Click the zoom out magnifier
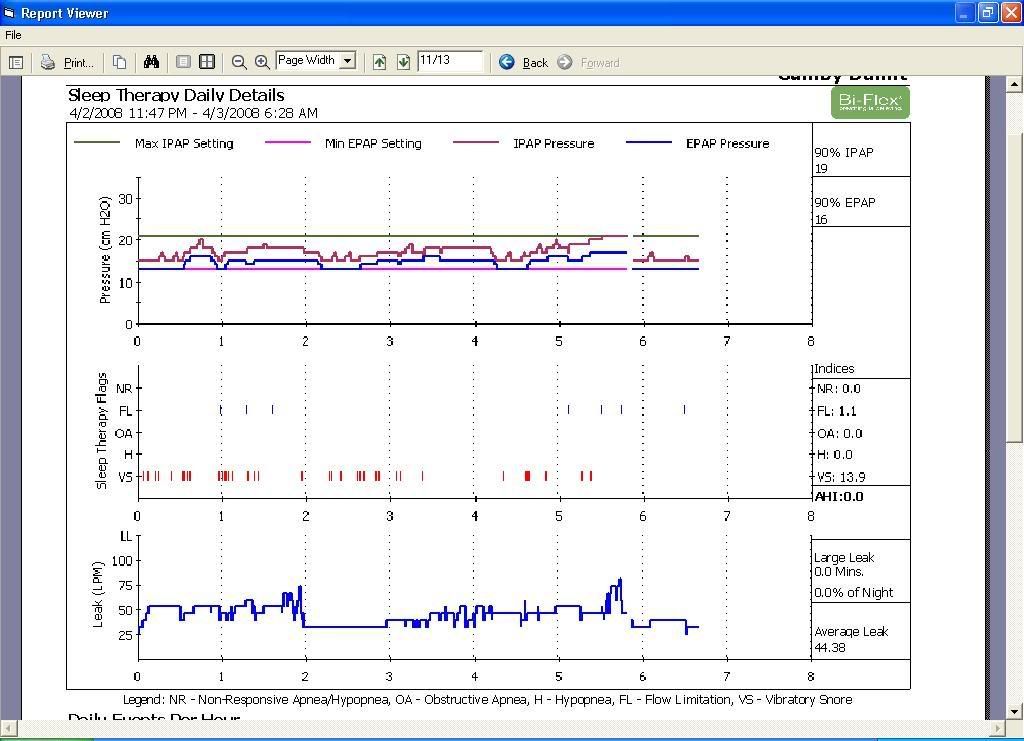The height and width of the screenshot is (741, 1024). (x=239, y=63)
